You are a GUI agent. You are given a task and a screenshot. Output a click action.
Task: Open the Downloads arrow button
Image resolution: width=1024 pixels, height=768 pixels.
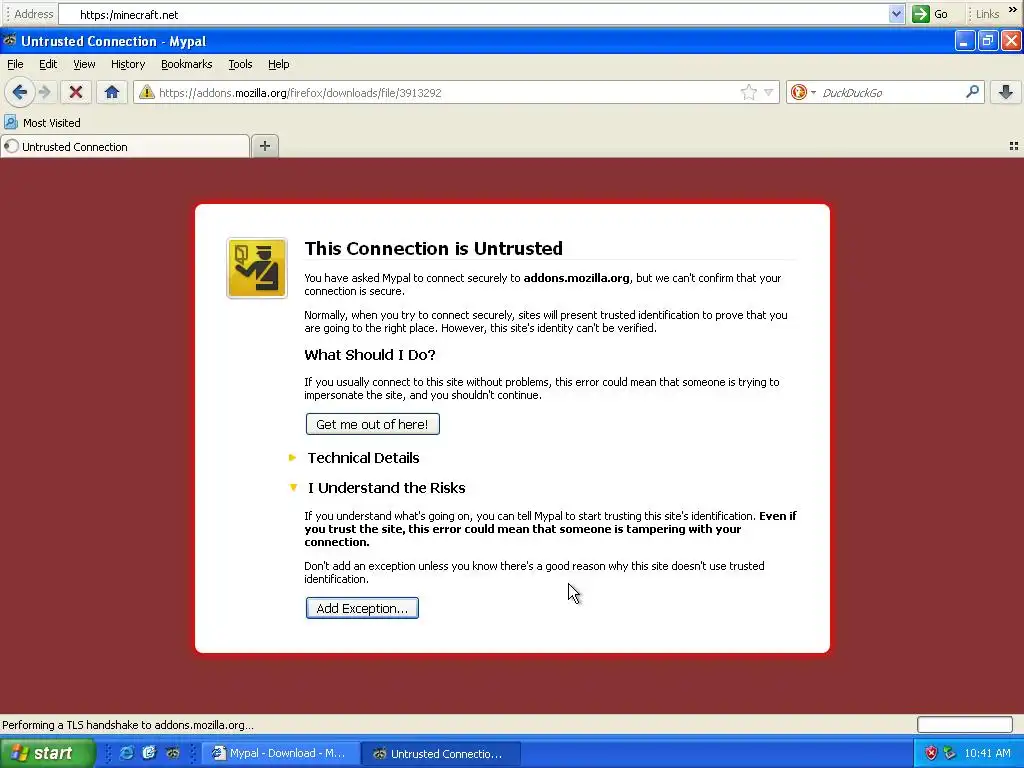(x=1006, y=92)
